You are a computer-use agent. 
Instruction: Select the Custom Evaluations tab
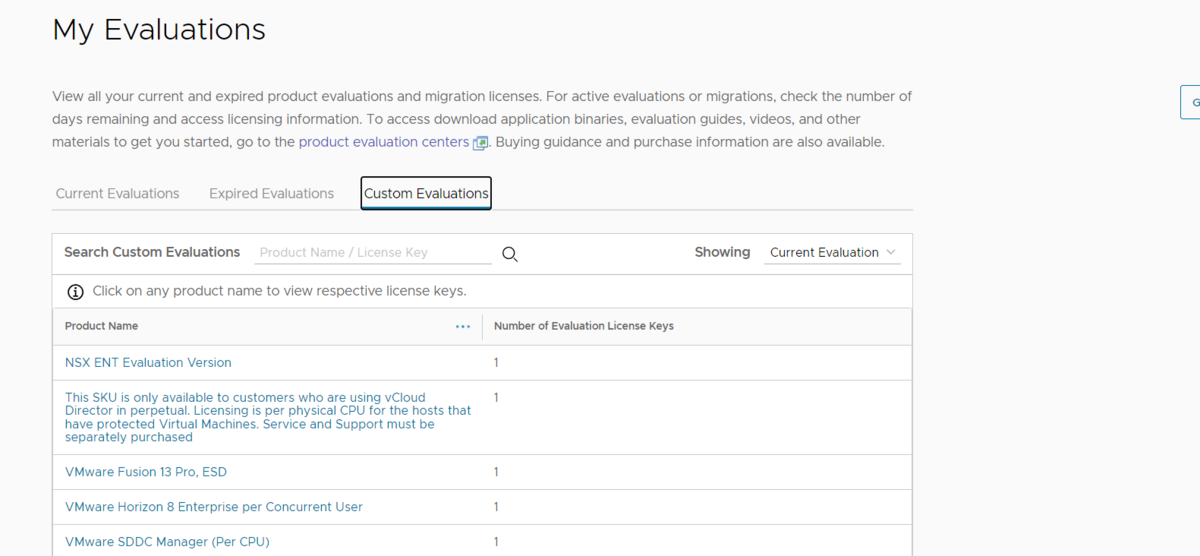[426, 194]
